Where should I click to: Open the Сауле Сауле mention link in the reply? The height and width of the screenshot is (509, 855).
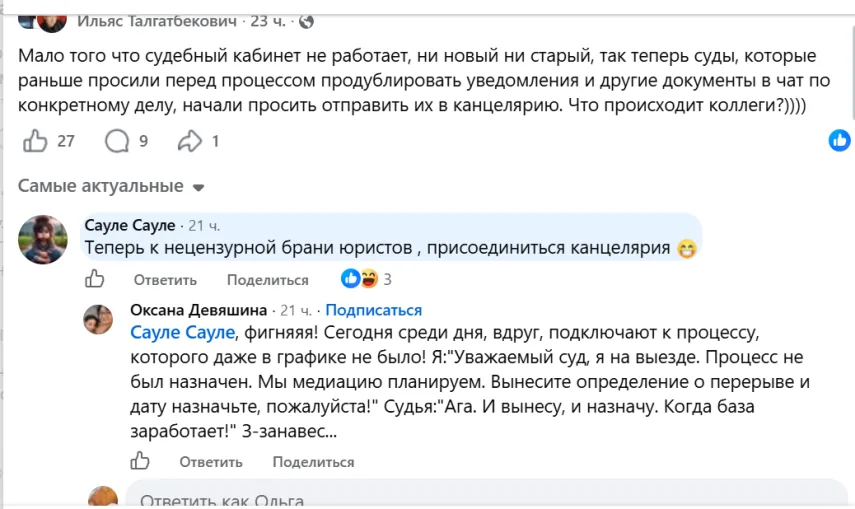[183, 332]
